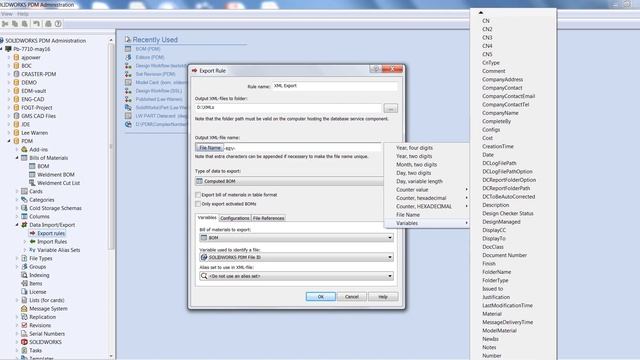Select Material in variables list
640x360 pixels.
pyautogui.click(x=492, y=314)
